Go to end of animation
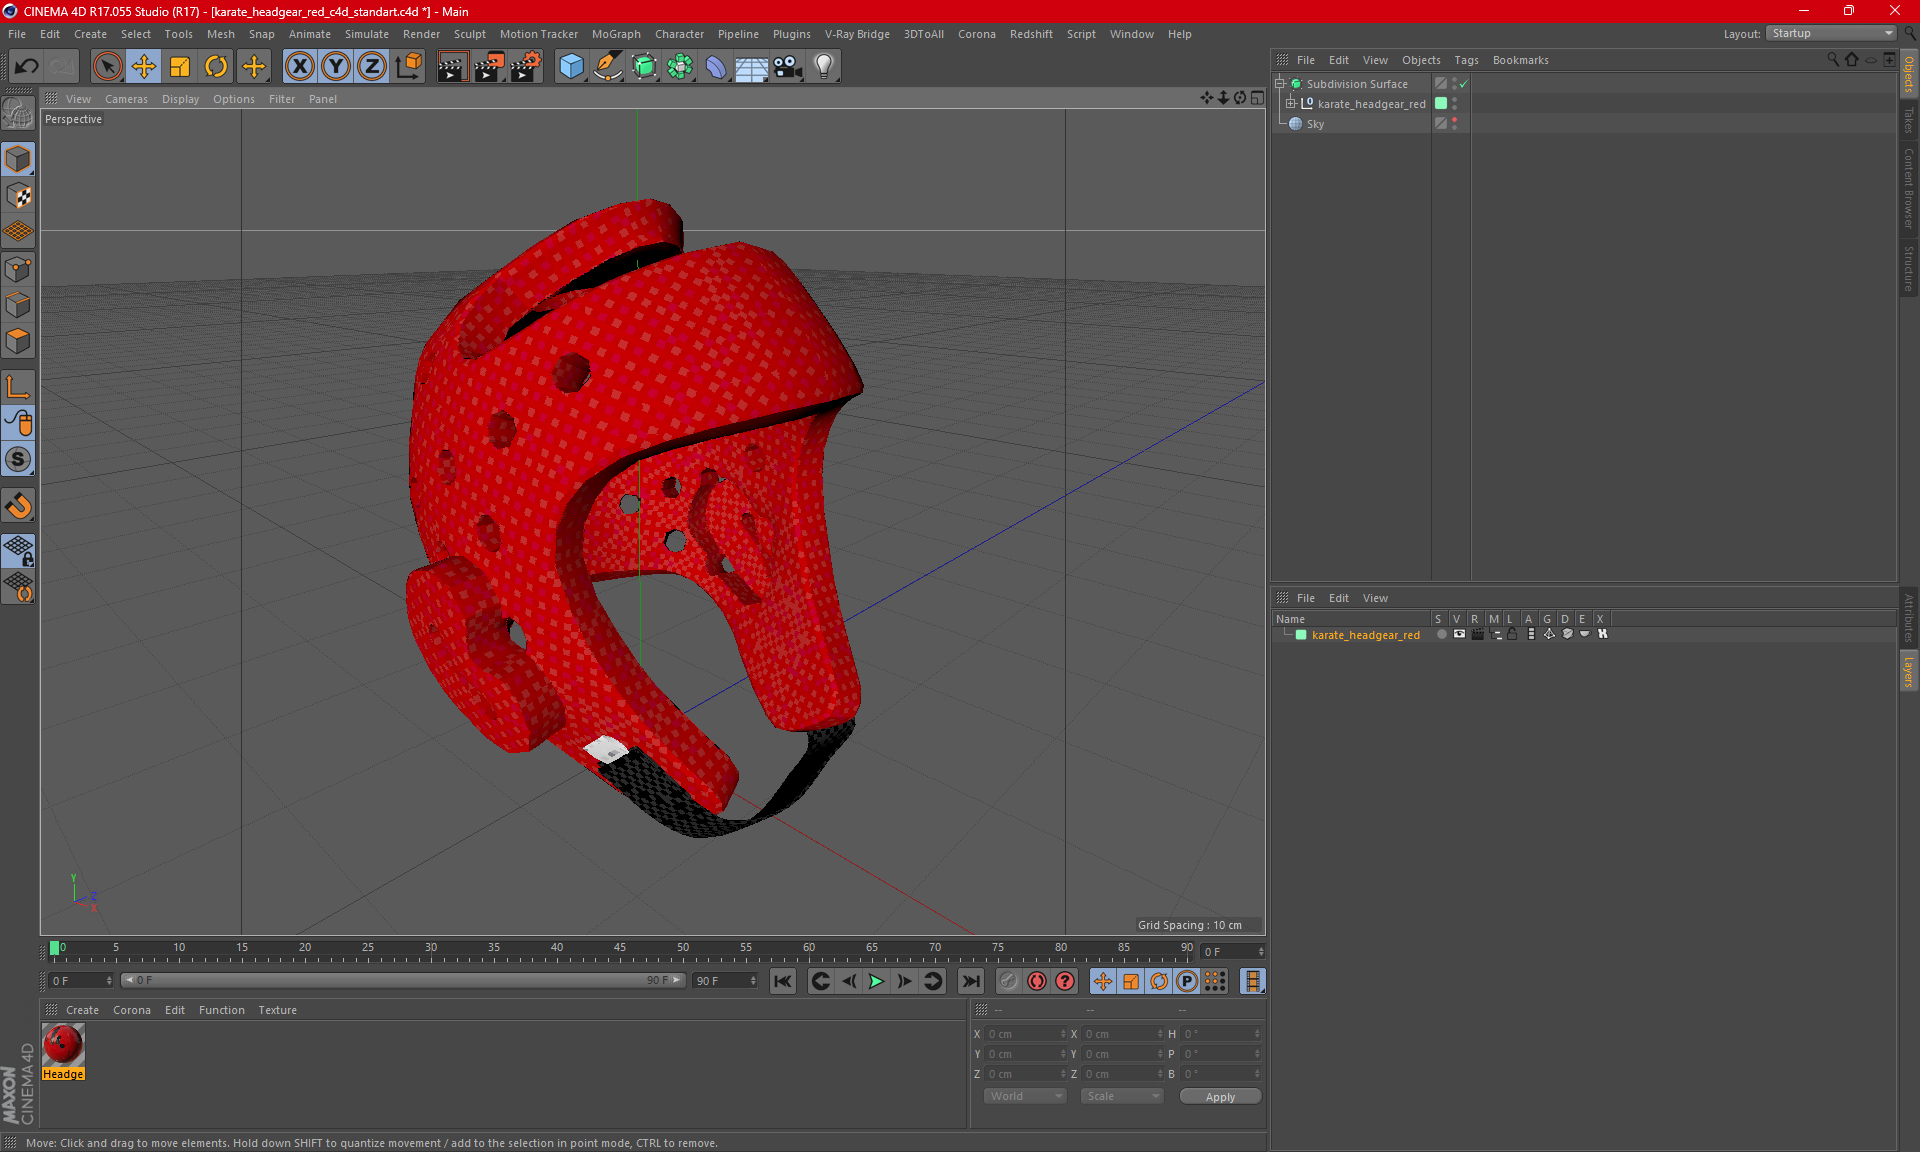The width and height of the screenshot is (1920, 1152). 970,981
